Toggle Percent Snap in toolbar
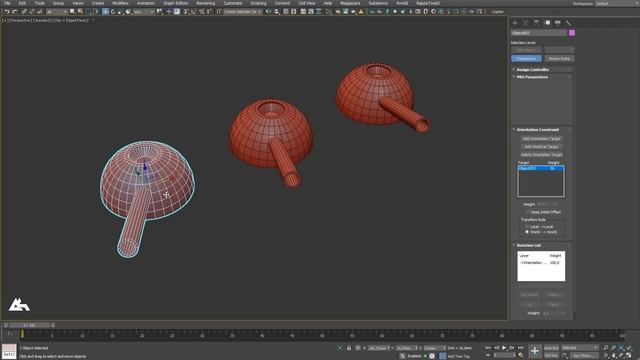The image size is (640, 360). click(202, 12)
